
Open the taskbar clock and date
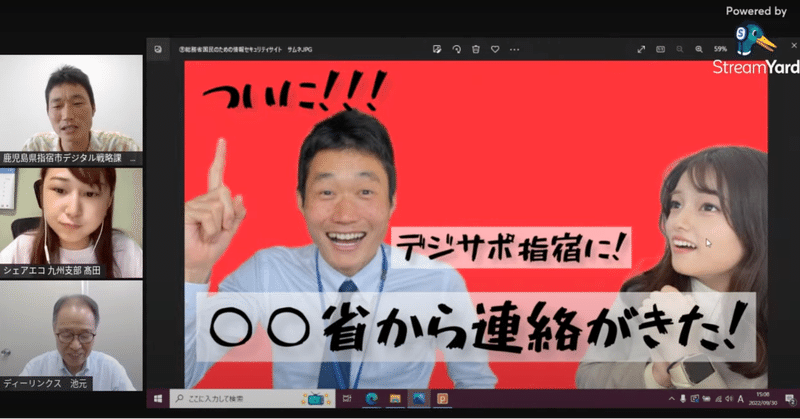click(763, 399)
